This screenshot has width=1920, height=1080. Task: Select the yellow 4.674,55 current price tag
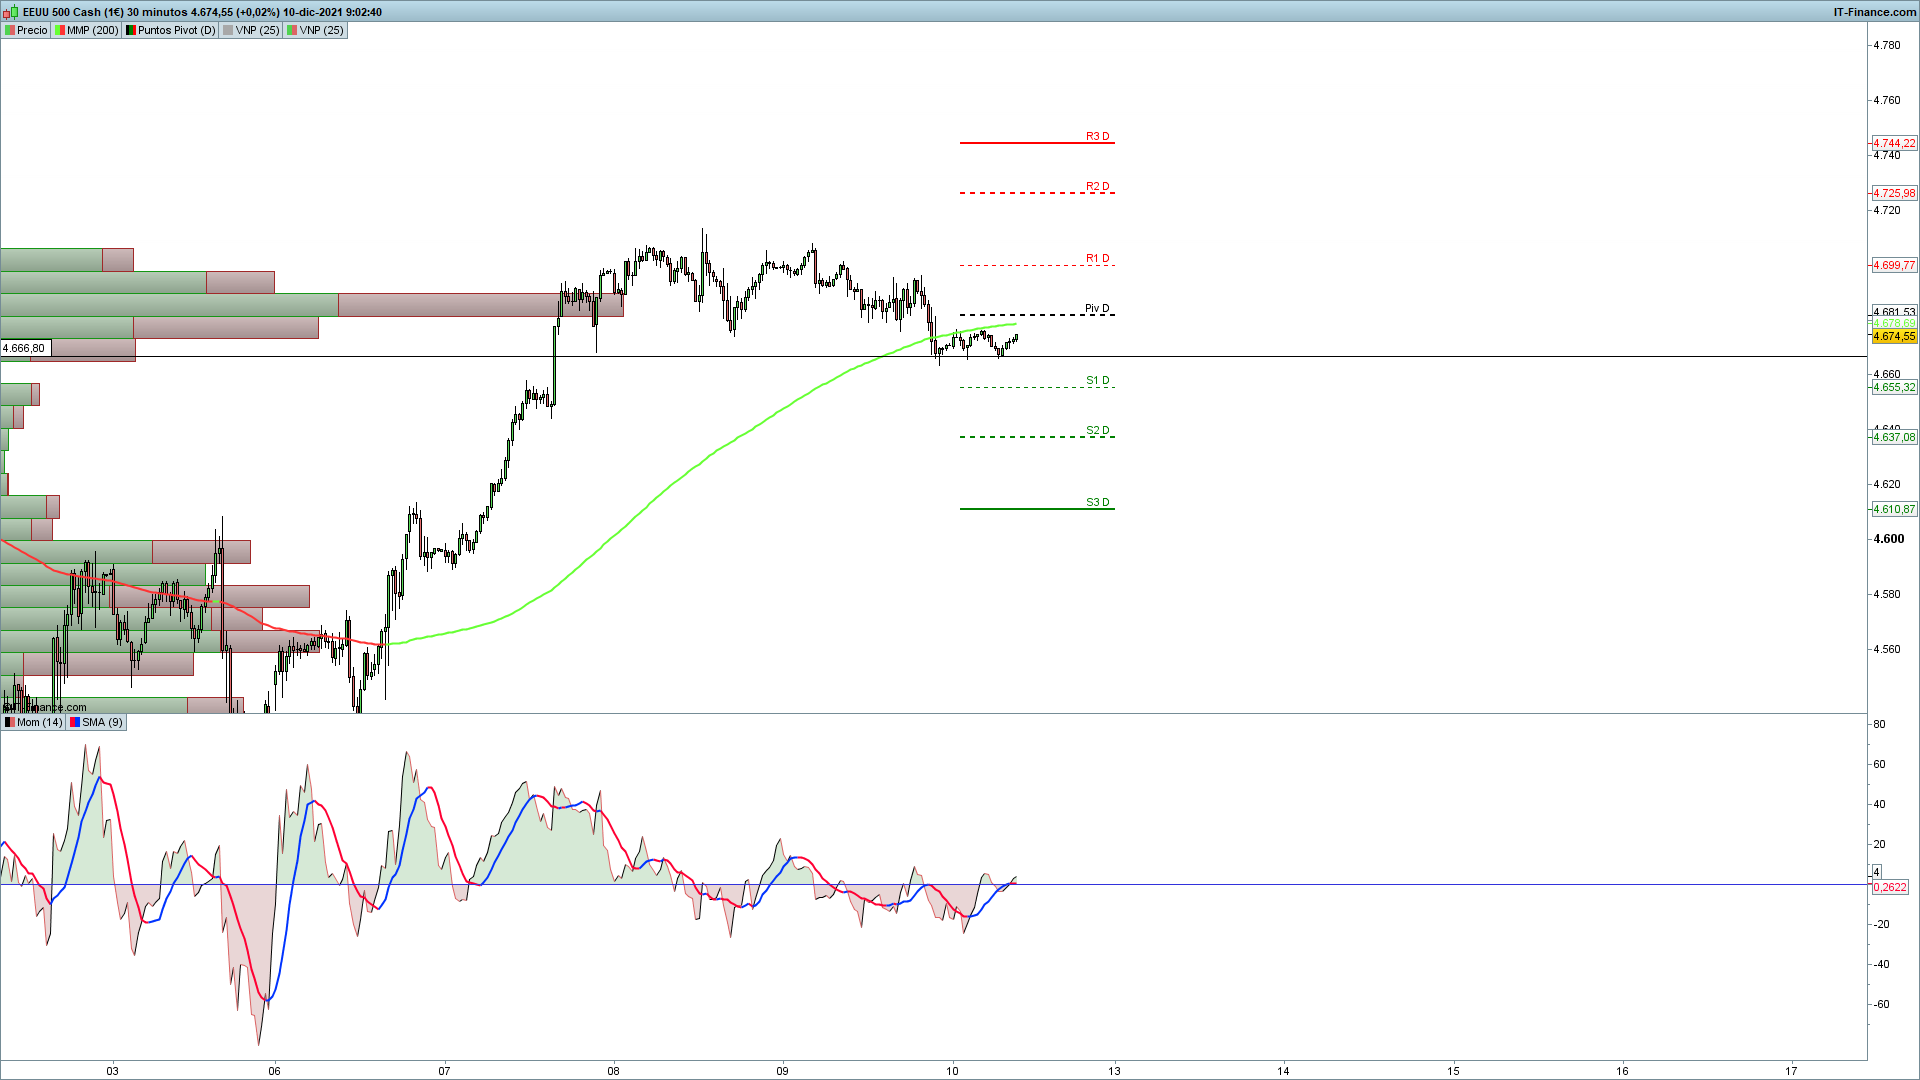1894,336
